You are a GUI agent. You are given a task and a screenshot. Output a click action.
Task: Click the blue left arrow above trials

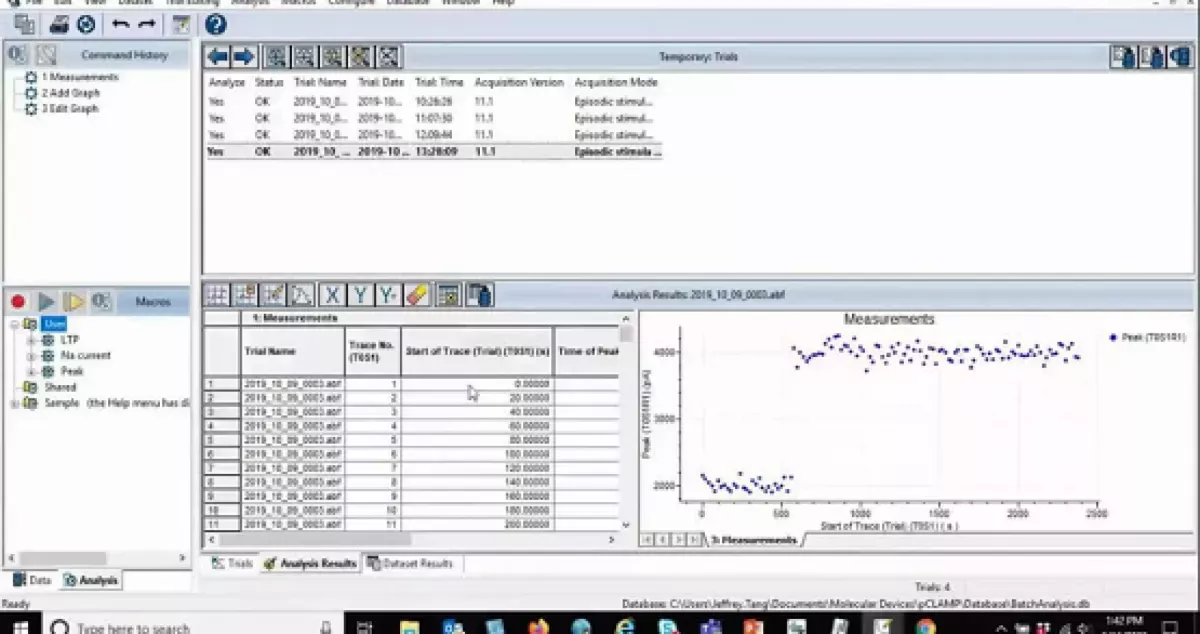click(x=217, y=57)
